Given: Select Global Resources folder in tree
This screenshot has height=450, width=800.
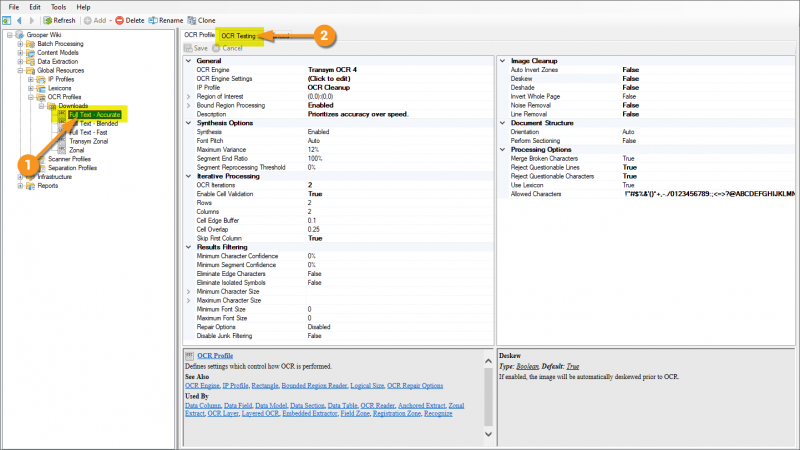Looking at the screenshot, I should click(x=61, y=70).
